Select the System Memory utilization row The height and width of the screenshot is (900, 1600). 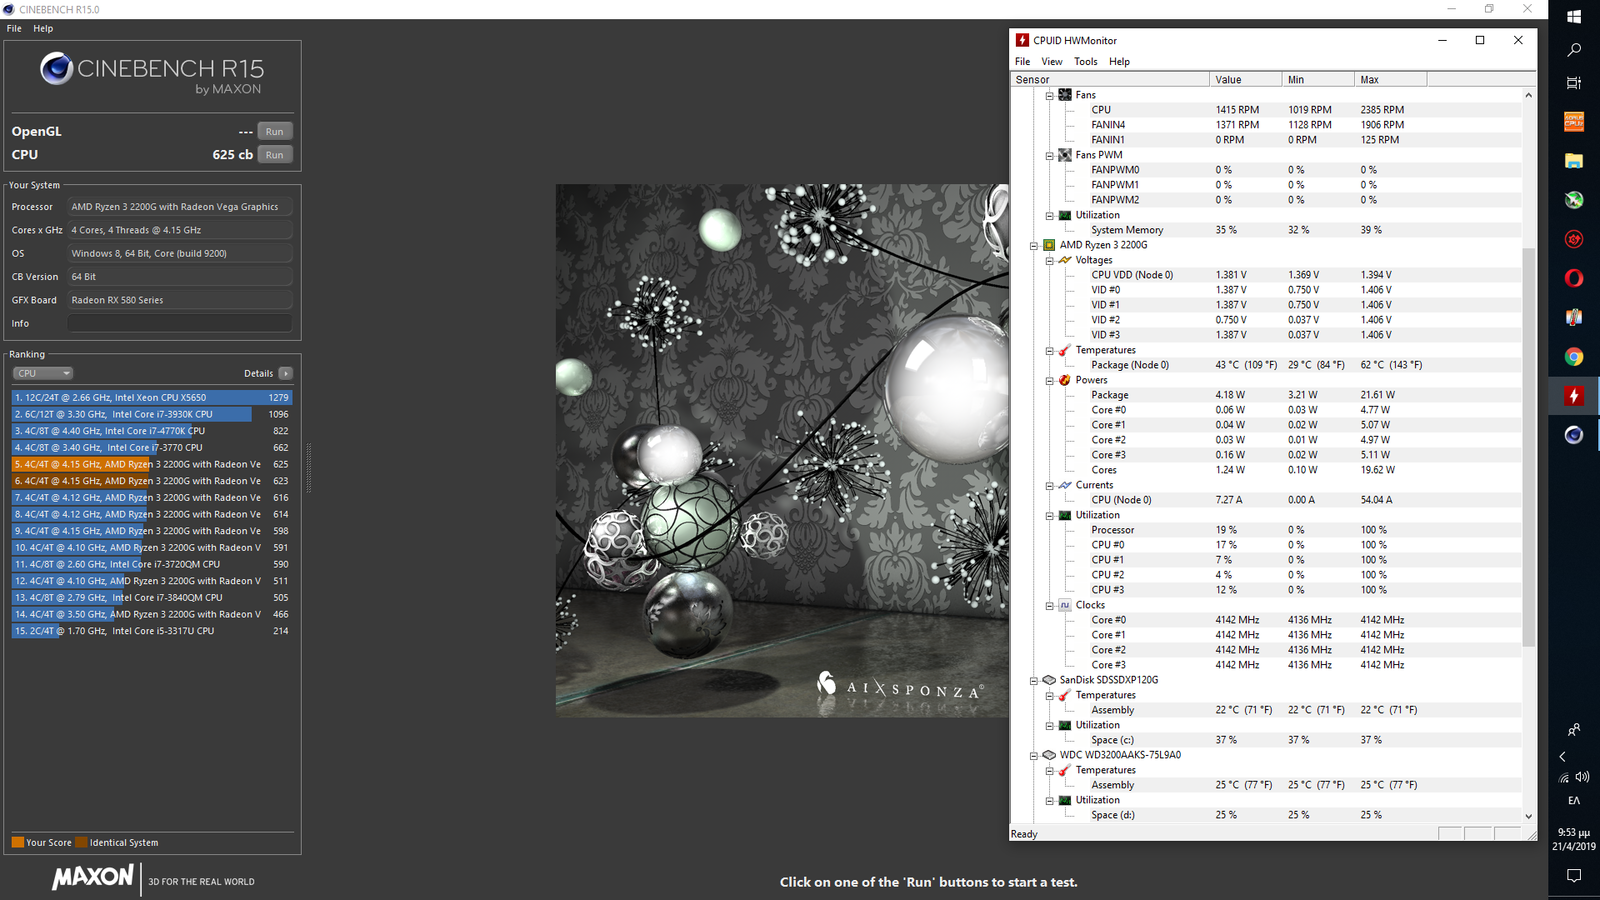click(1269, 230)
